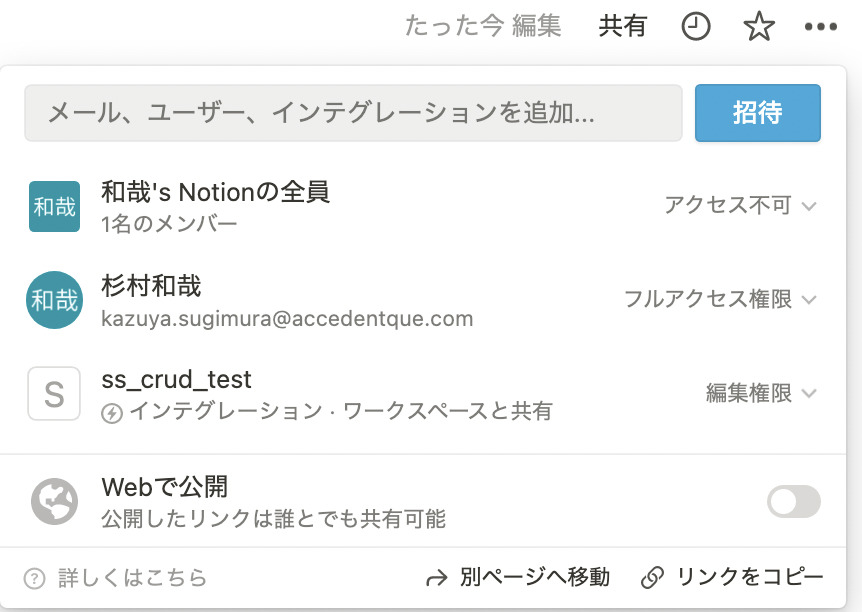Enable the Webで公開 toggle switch
The image size is (862, 612).
(x=794, y=501)
